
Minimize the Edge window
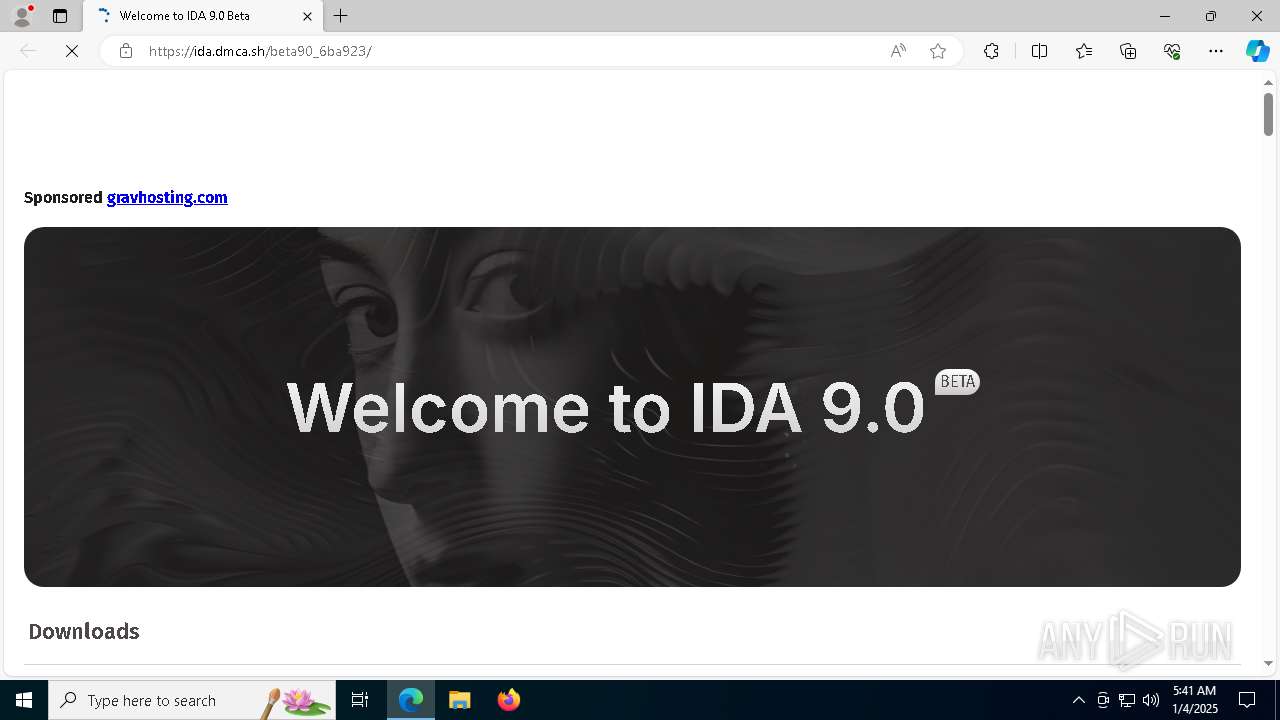1164,16
